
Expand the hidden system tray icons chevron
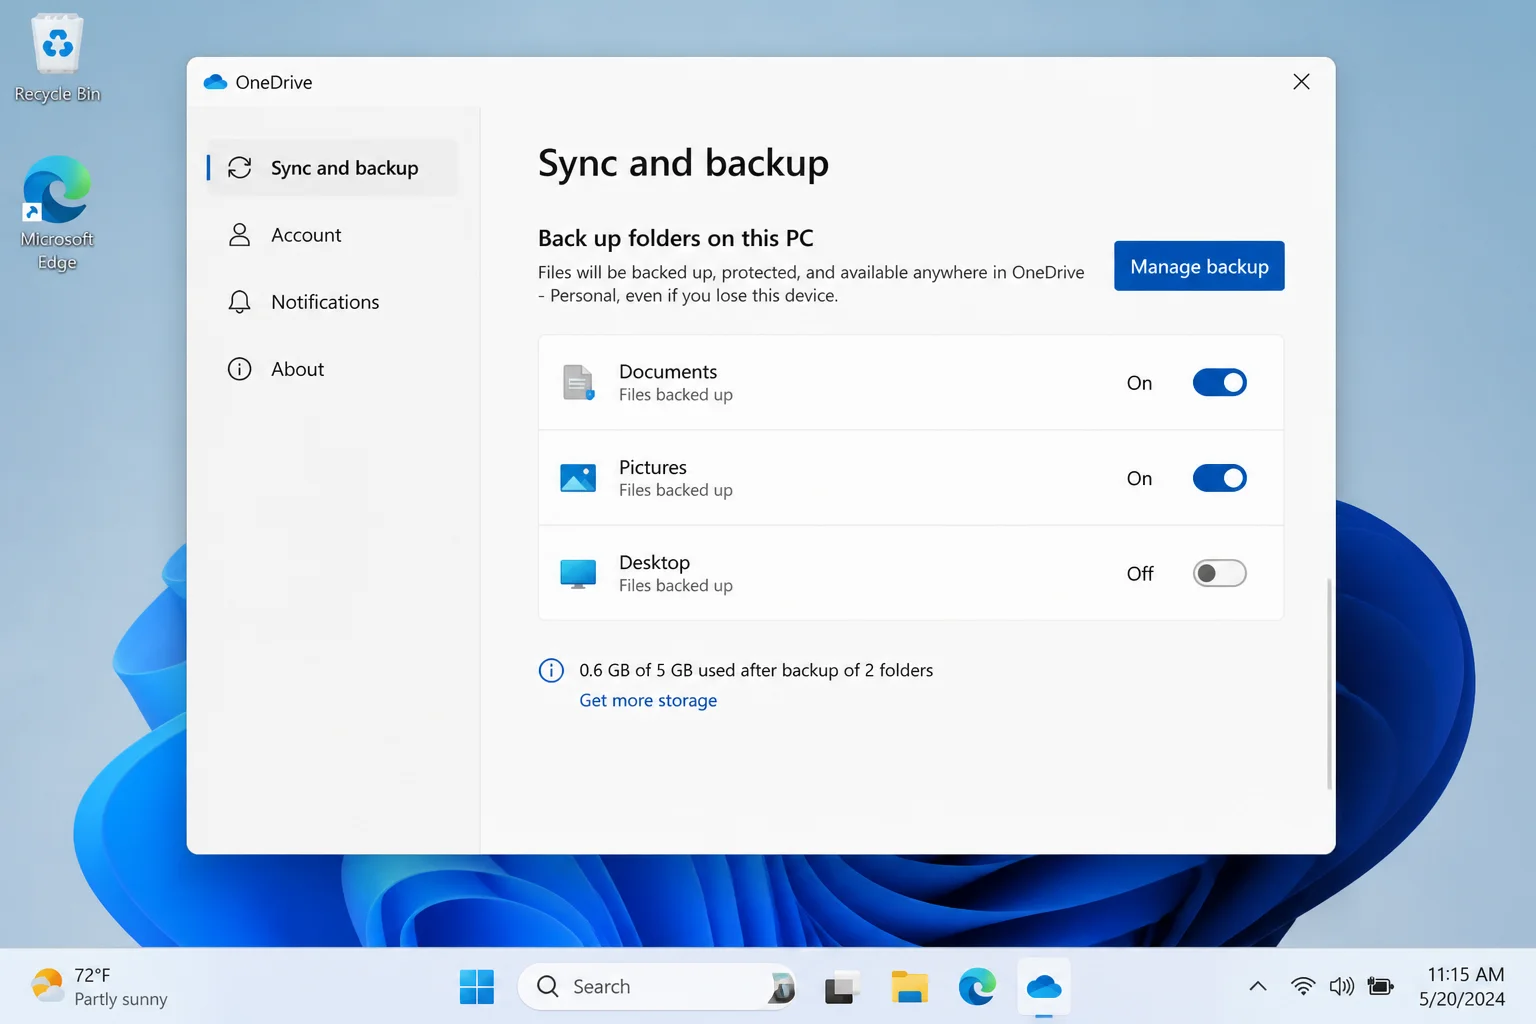point(1258,987)
